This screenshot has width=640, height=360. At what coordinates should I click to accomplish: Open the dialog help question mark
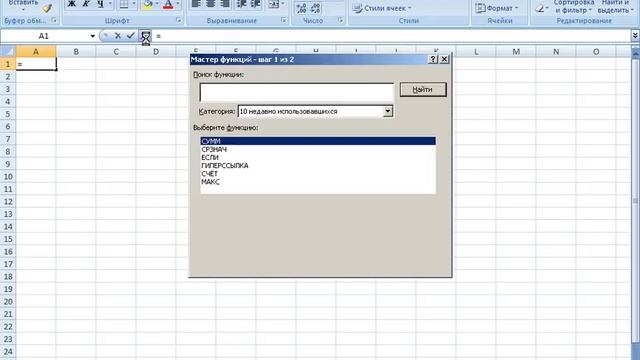[x=433, y=59]
